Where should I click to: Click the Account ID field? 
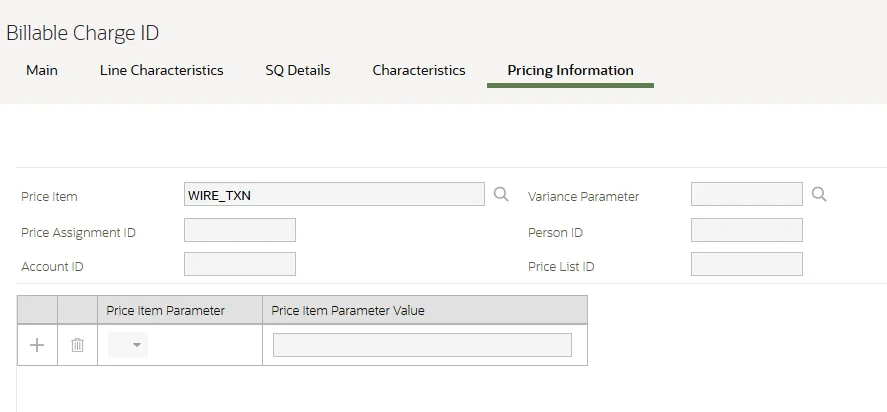pyautogui.click(x=240, y=265)
